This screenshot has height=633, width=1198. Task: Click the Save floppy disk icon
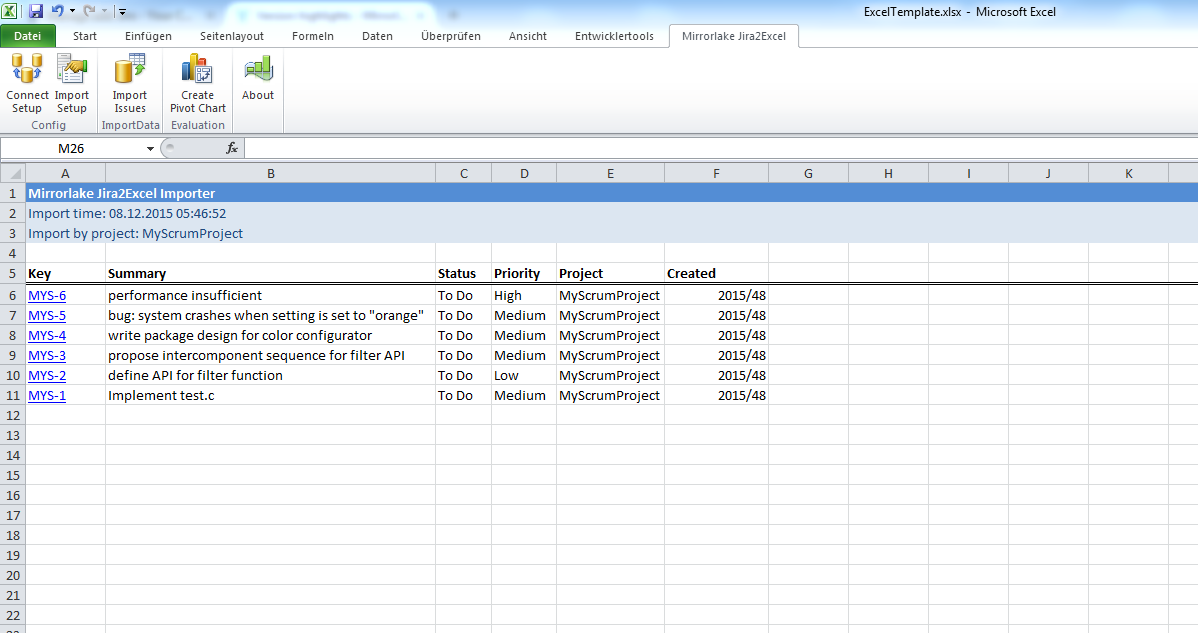click(x=36, y=11)
